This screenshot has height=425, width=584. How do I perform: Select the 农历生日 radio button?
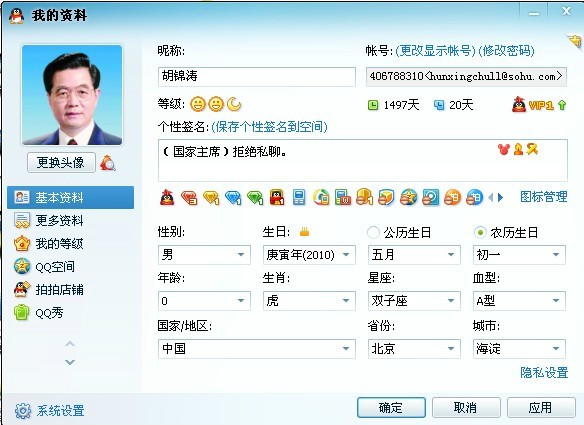(480, 232)
